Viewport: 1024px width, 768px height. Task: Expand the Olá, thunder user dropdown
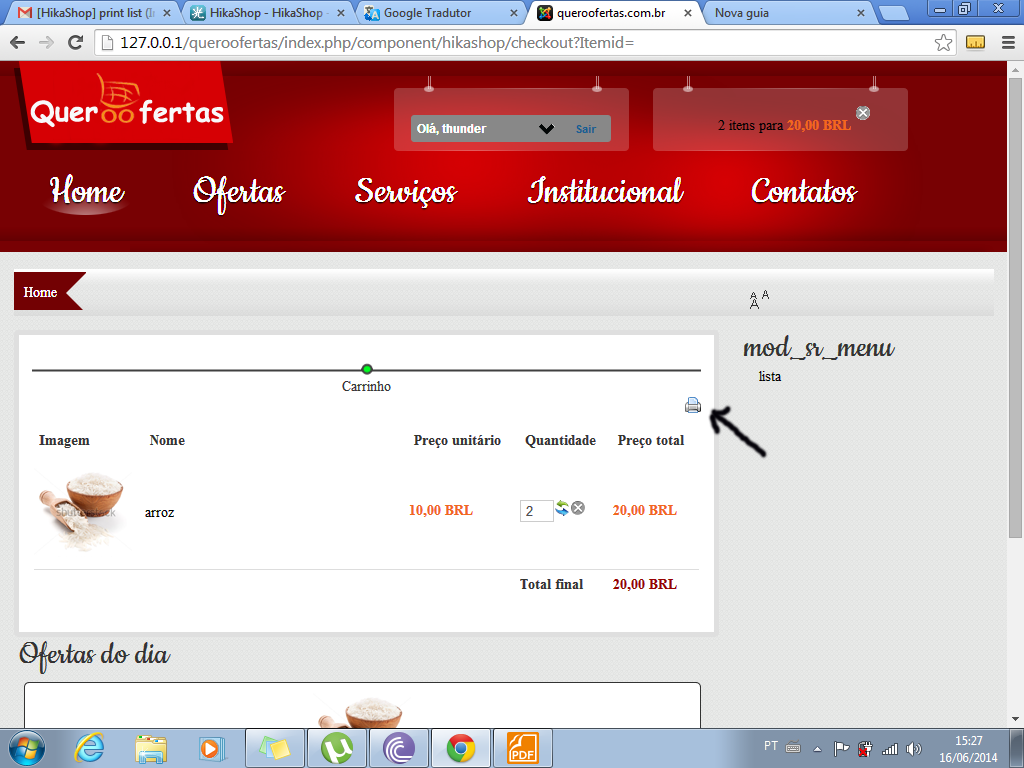tap(546, 129)
